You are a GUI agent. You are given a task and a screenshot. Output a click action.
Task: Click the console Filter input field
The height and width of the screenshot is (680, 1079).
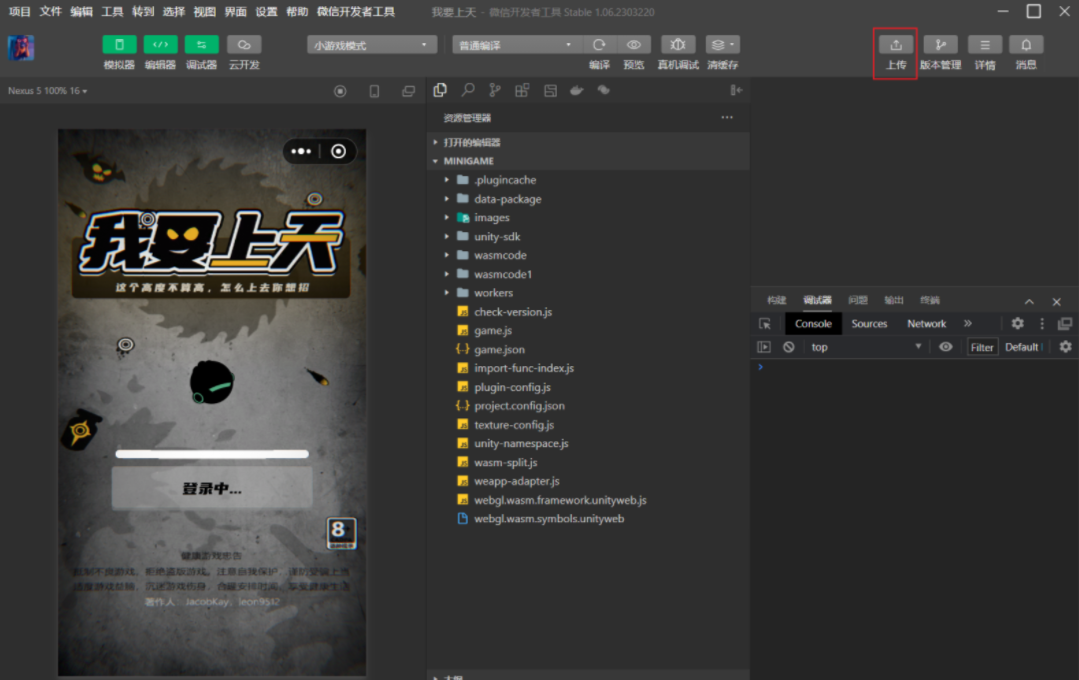(982, 347)
